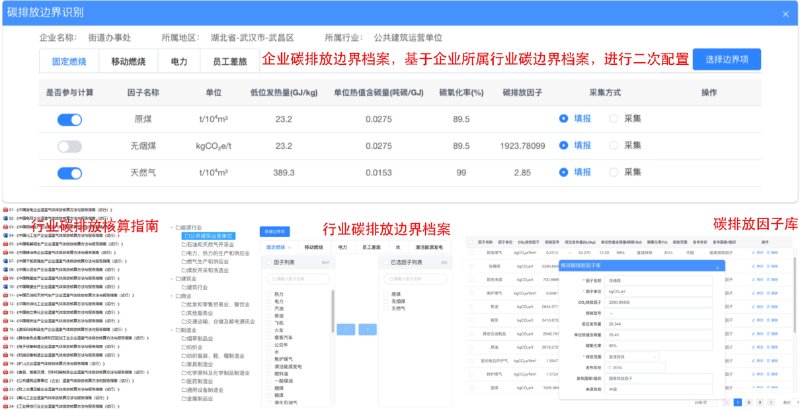800x411 pixels.
Task: Click the 碳排放因子 column header
Action: coord(521,93)
